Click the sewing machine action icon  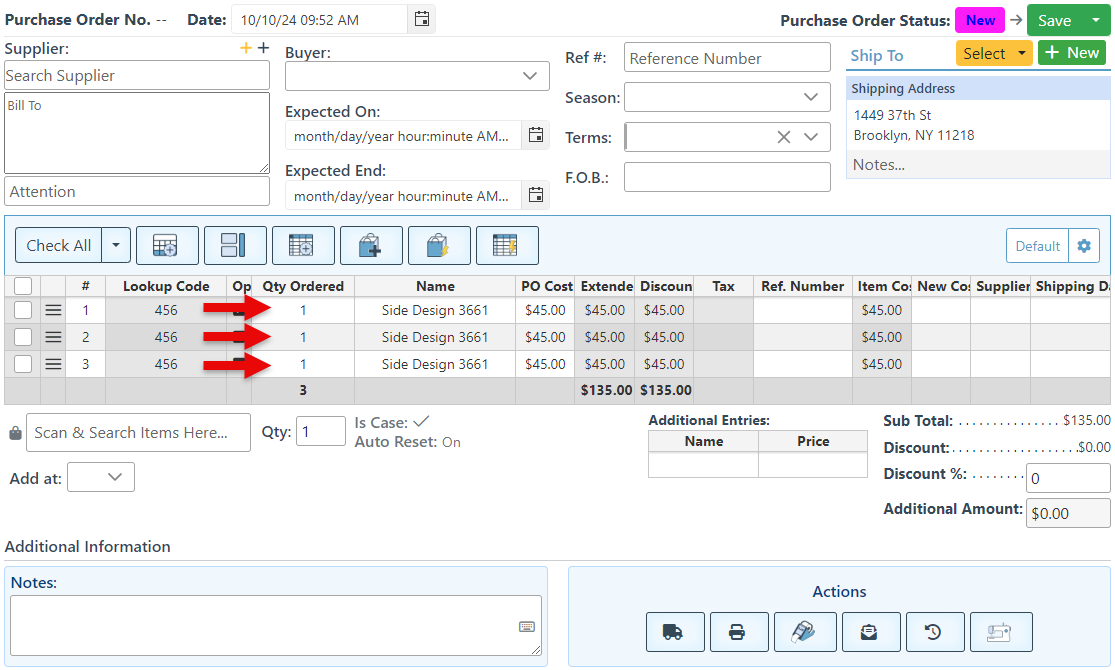(1001, 632)
